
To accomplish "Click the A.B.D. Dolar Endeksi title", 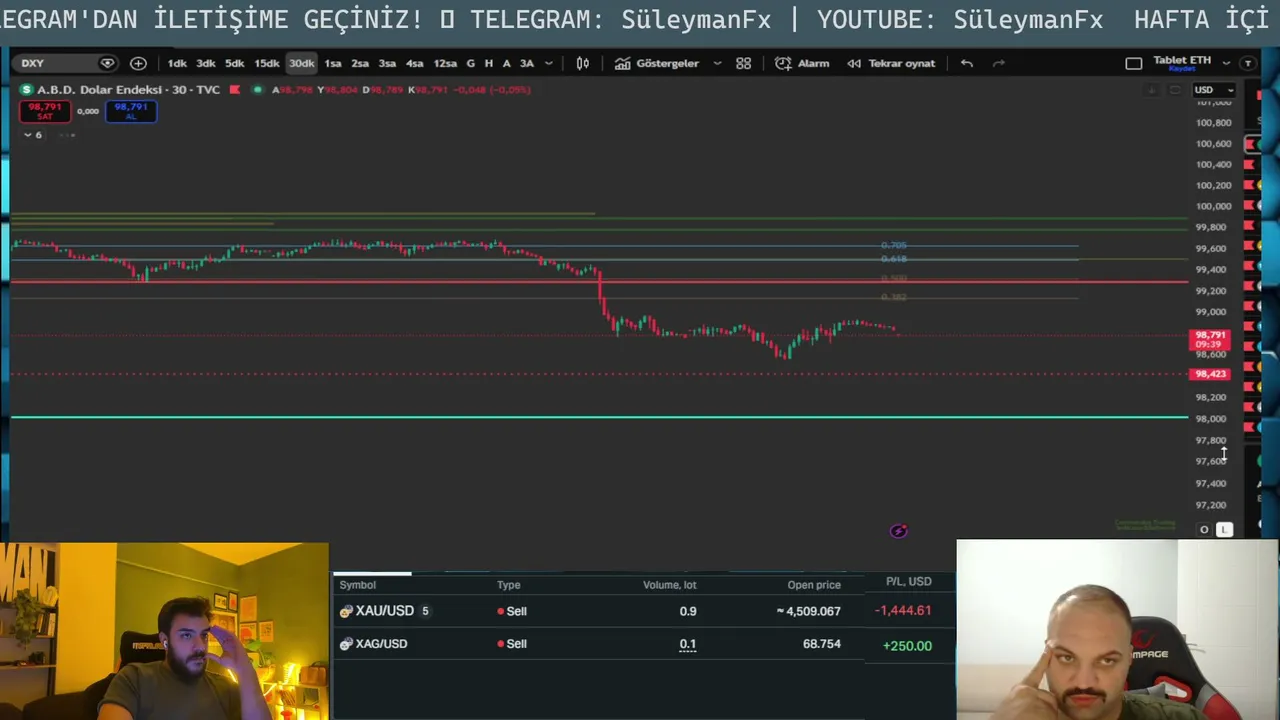I will 99,90.
